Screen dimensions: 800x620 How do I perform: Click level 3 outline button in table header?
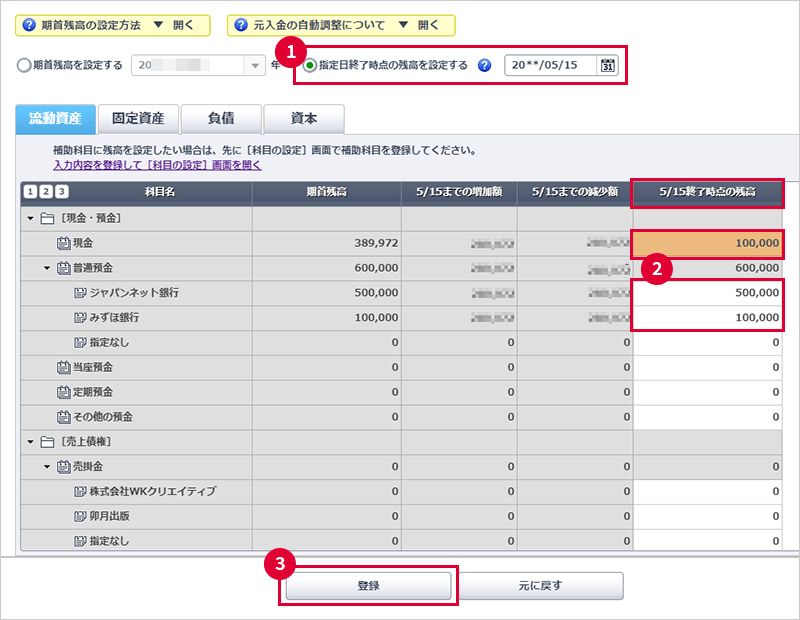click(x=61, y=192)
